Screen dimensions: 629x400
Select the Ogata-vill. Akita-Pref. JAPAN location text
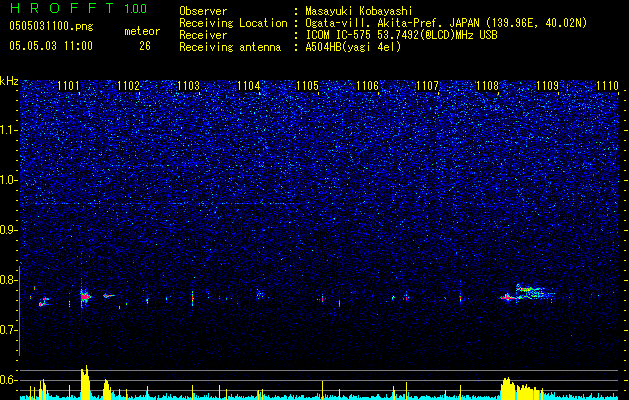[446, 24]
